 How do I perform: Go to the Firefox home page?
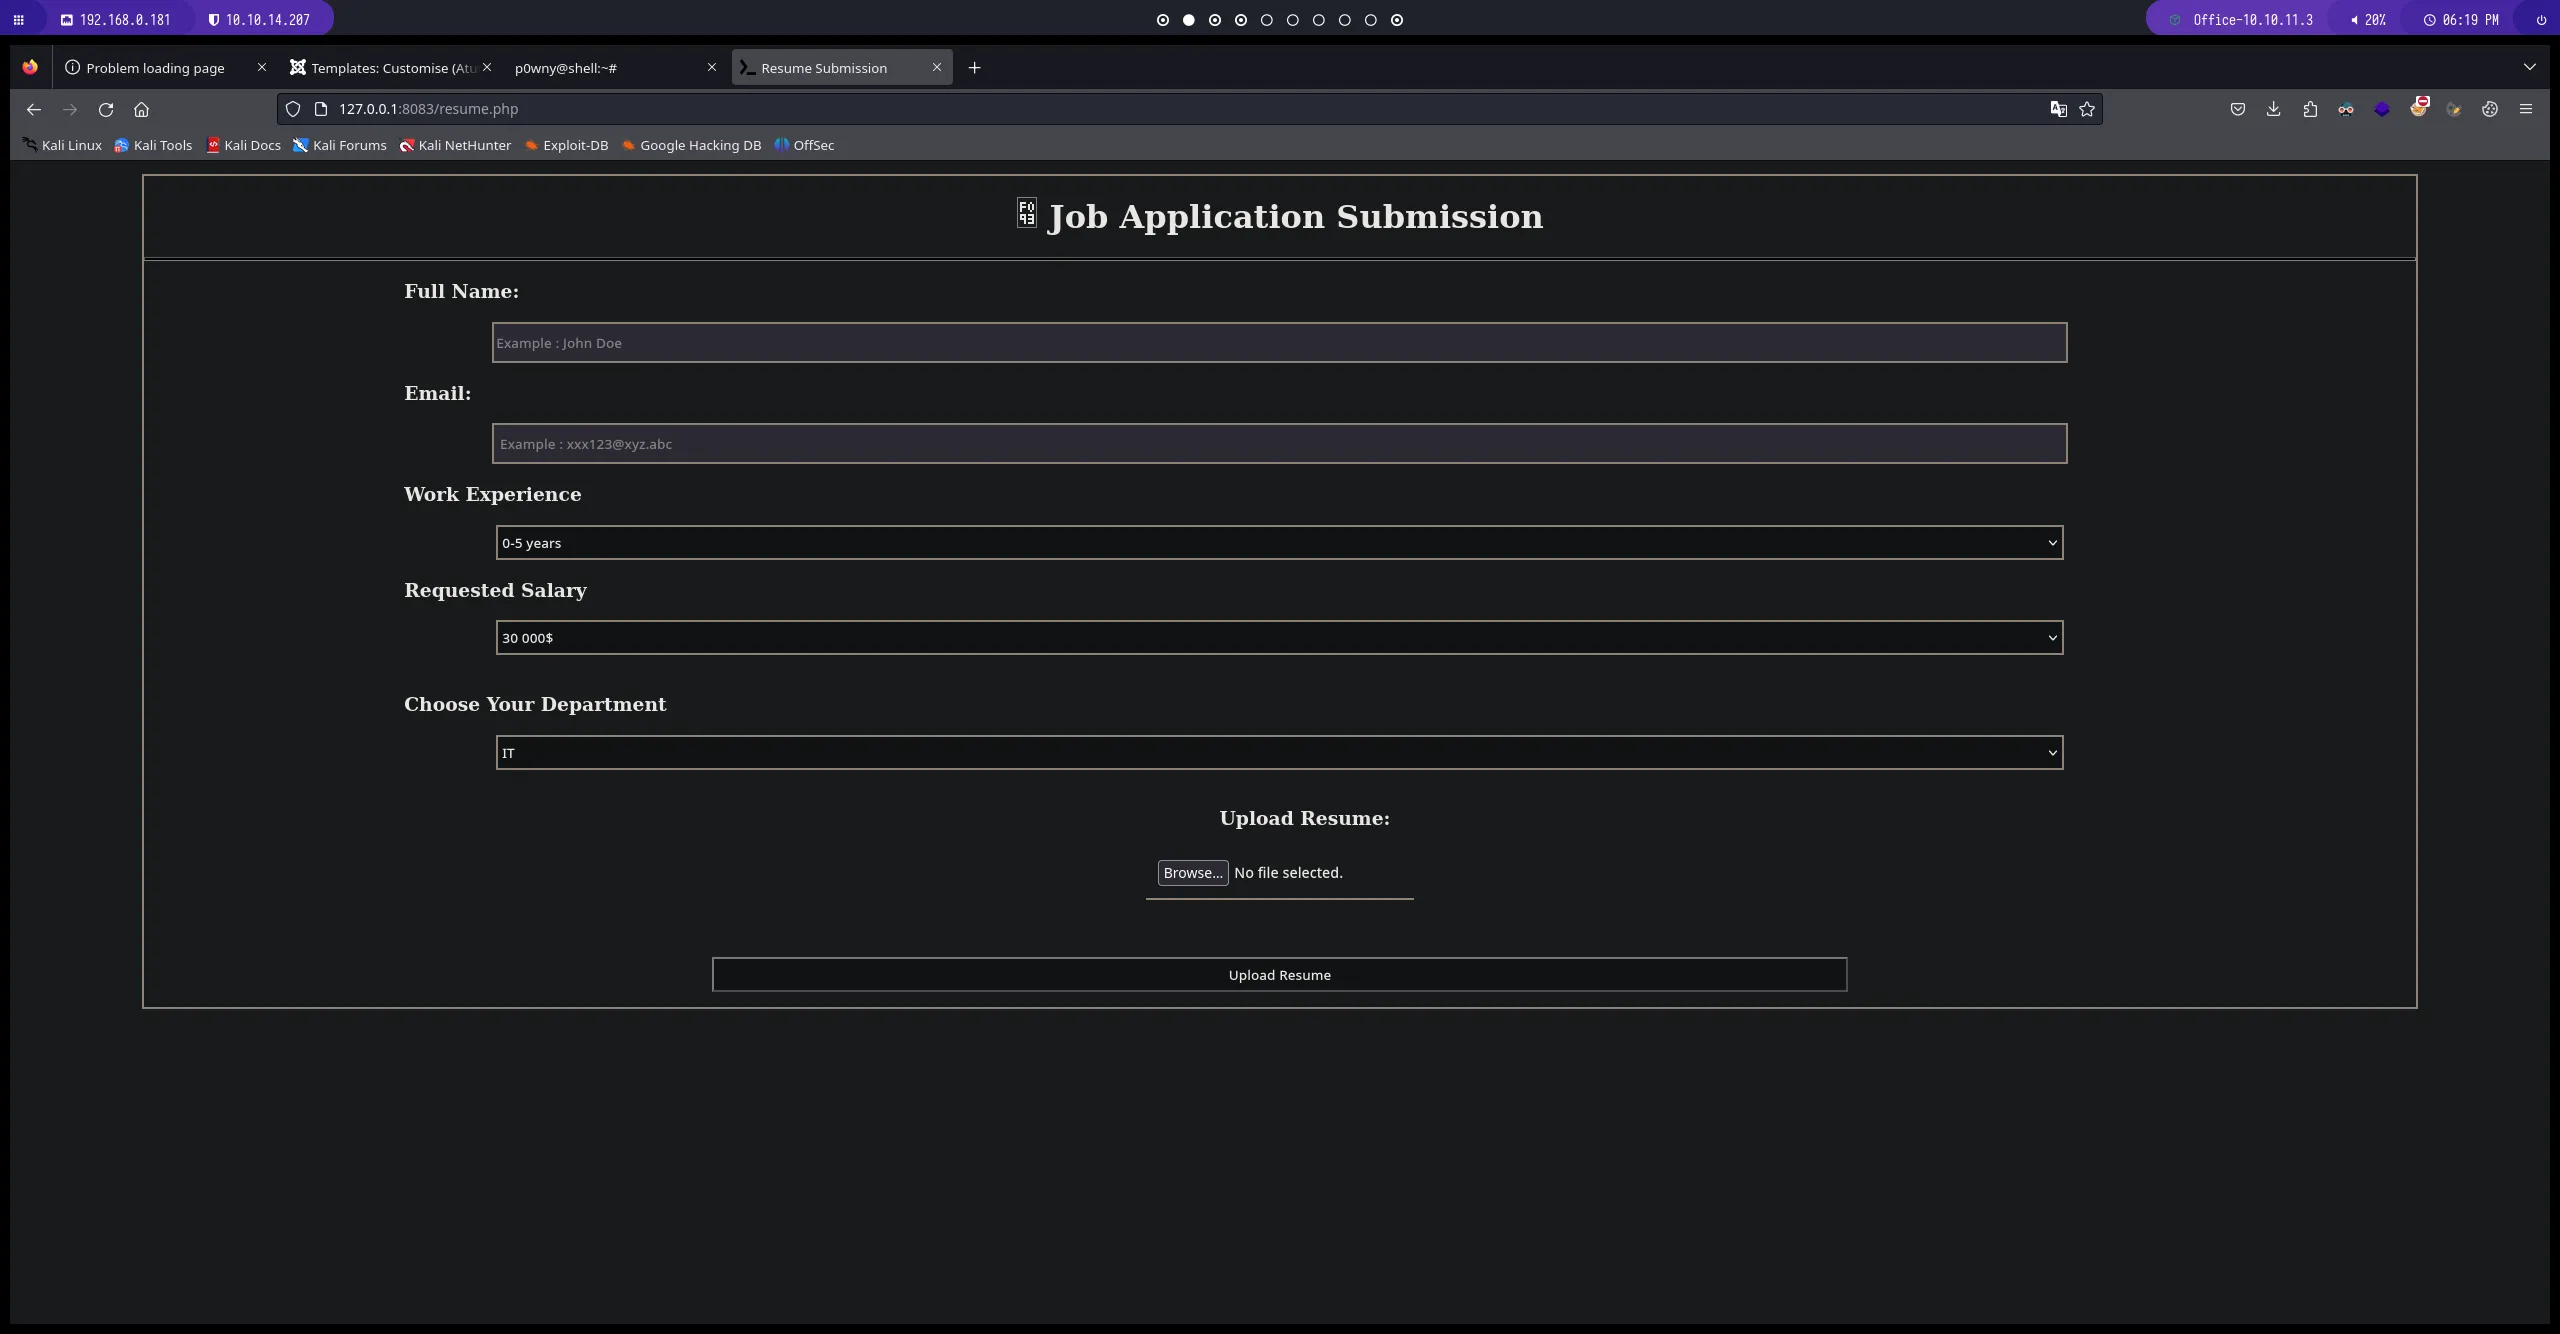click(x=141, y=109)
